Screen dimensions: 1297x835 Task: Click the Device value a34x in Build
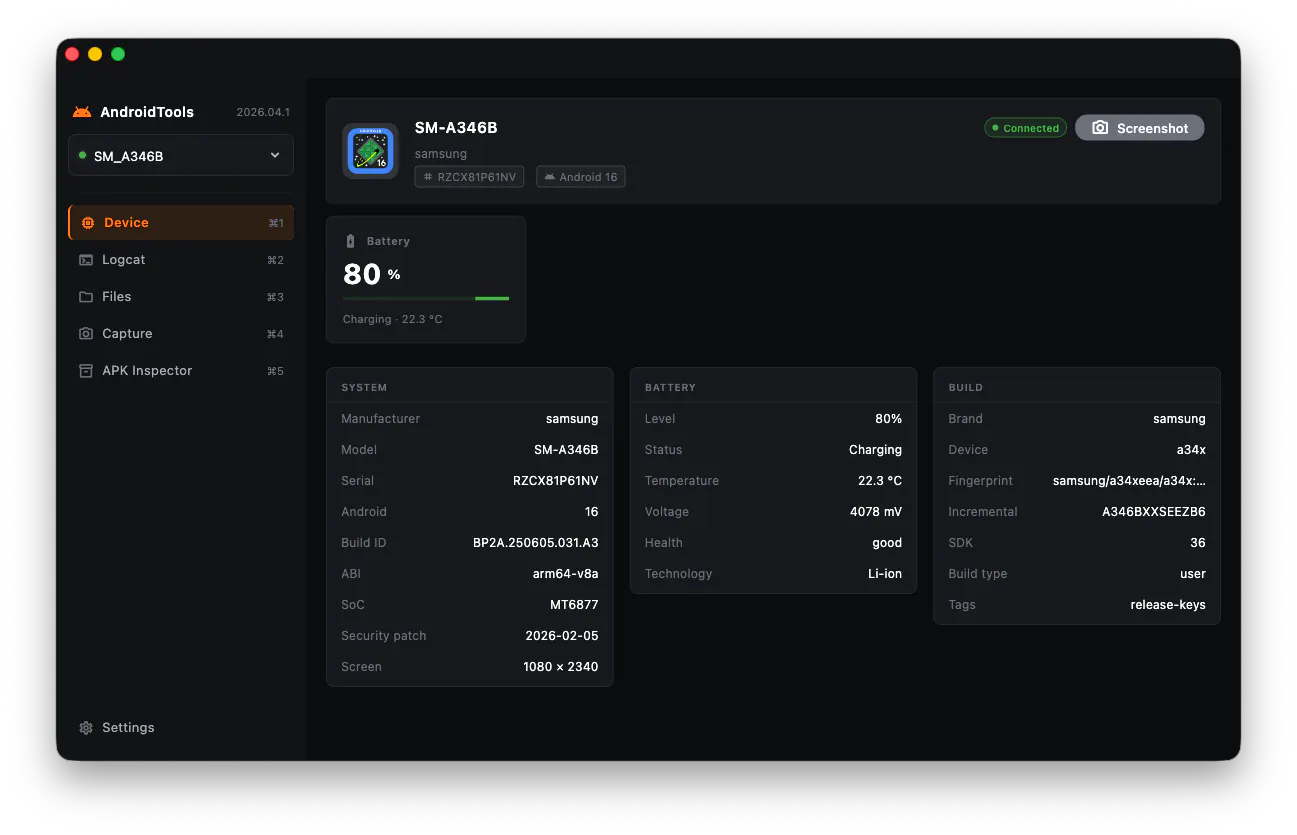click(1192, 450)
